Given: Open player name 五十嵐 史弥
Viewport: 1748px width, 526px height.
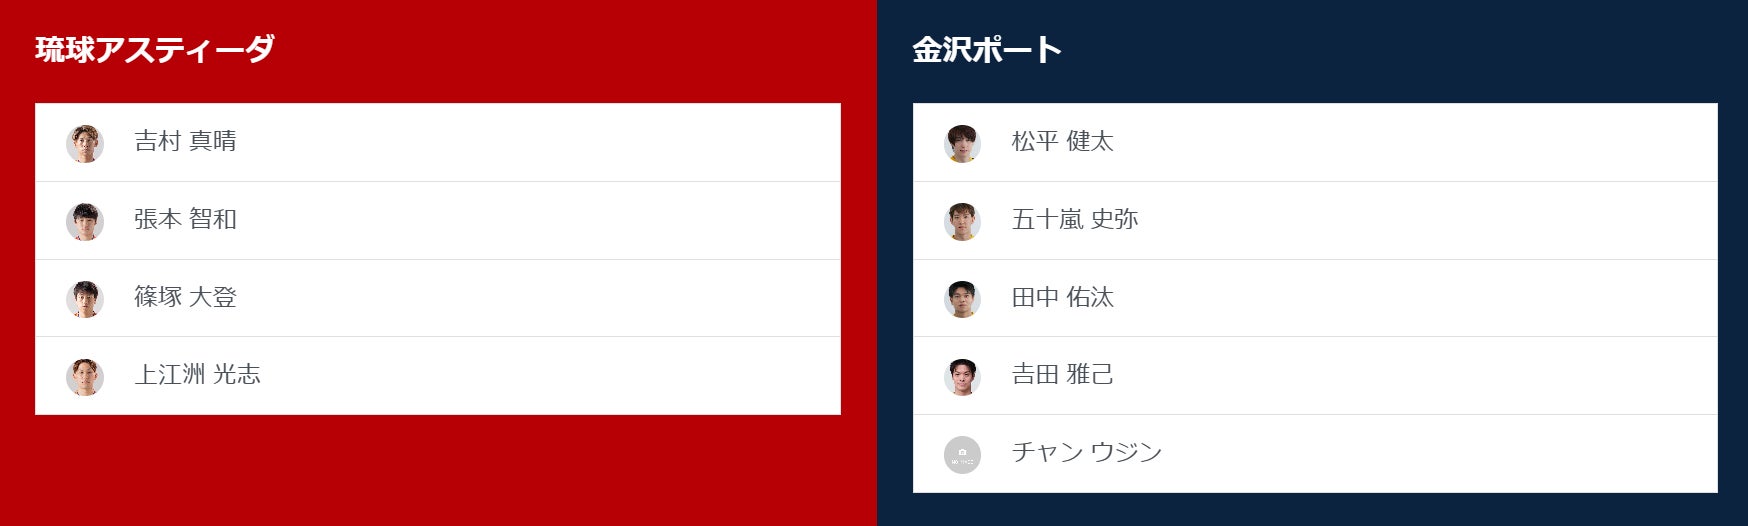Looking at the screenshot, I should (1074, 219).
